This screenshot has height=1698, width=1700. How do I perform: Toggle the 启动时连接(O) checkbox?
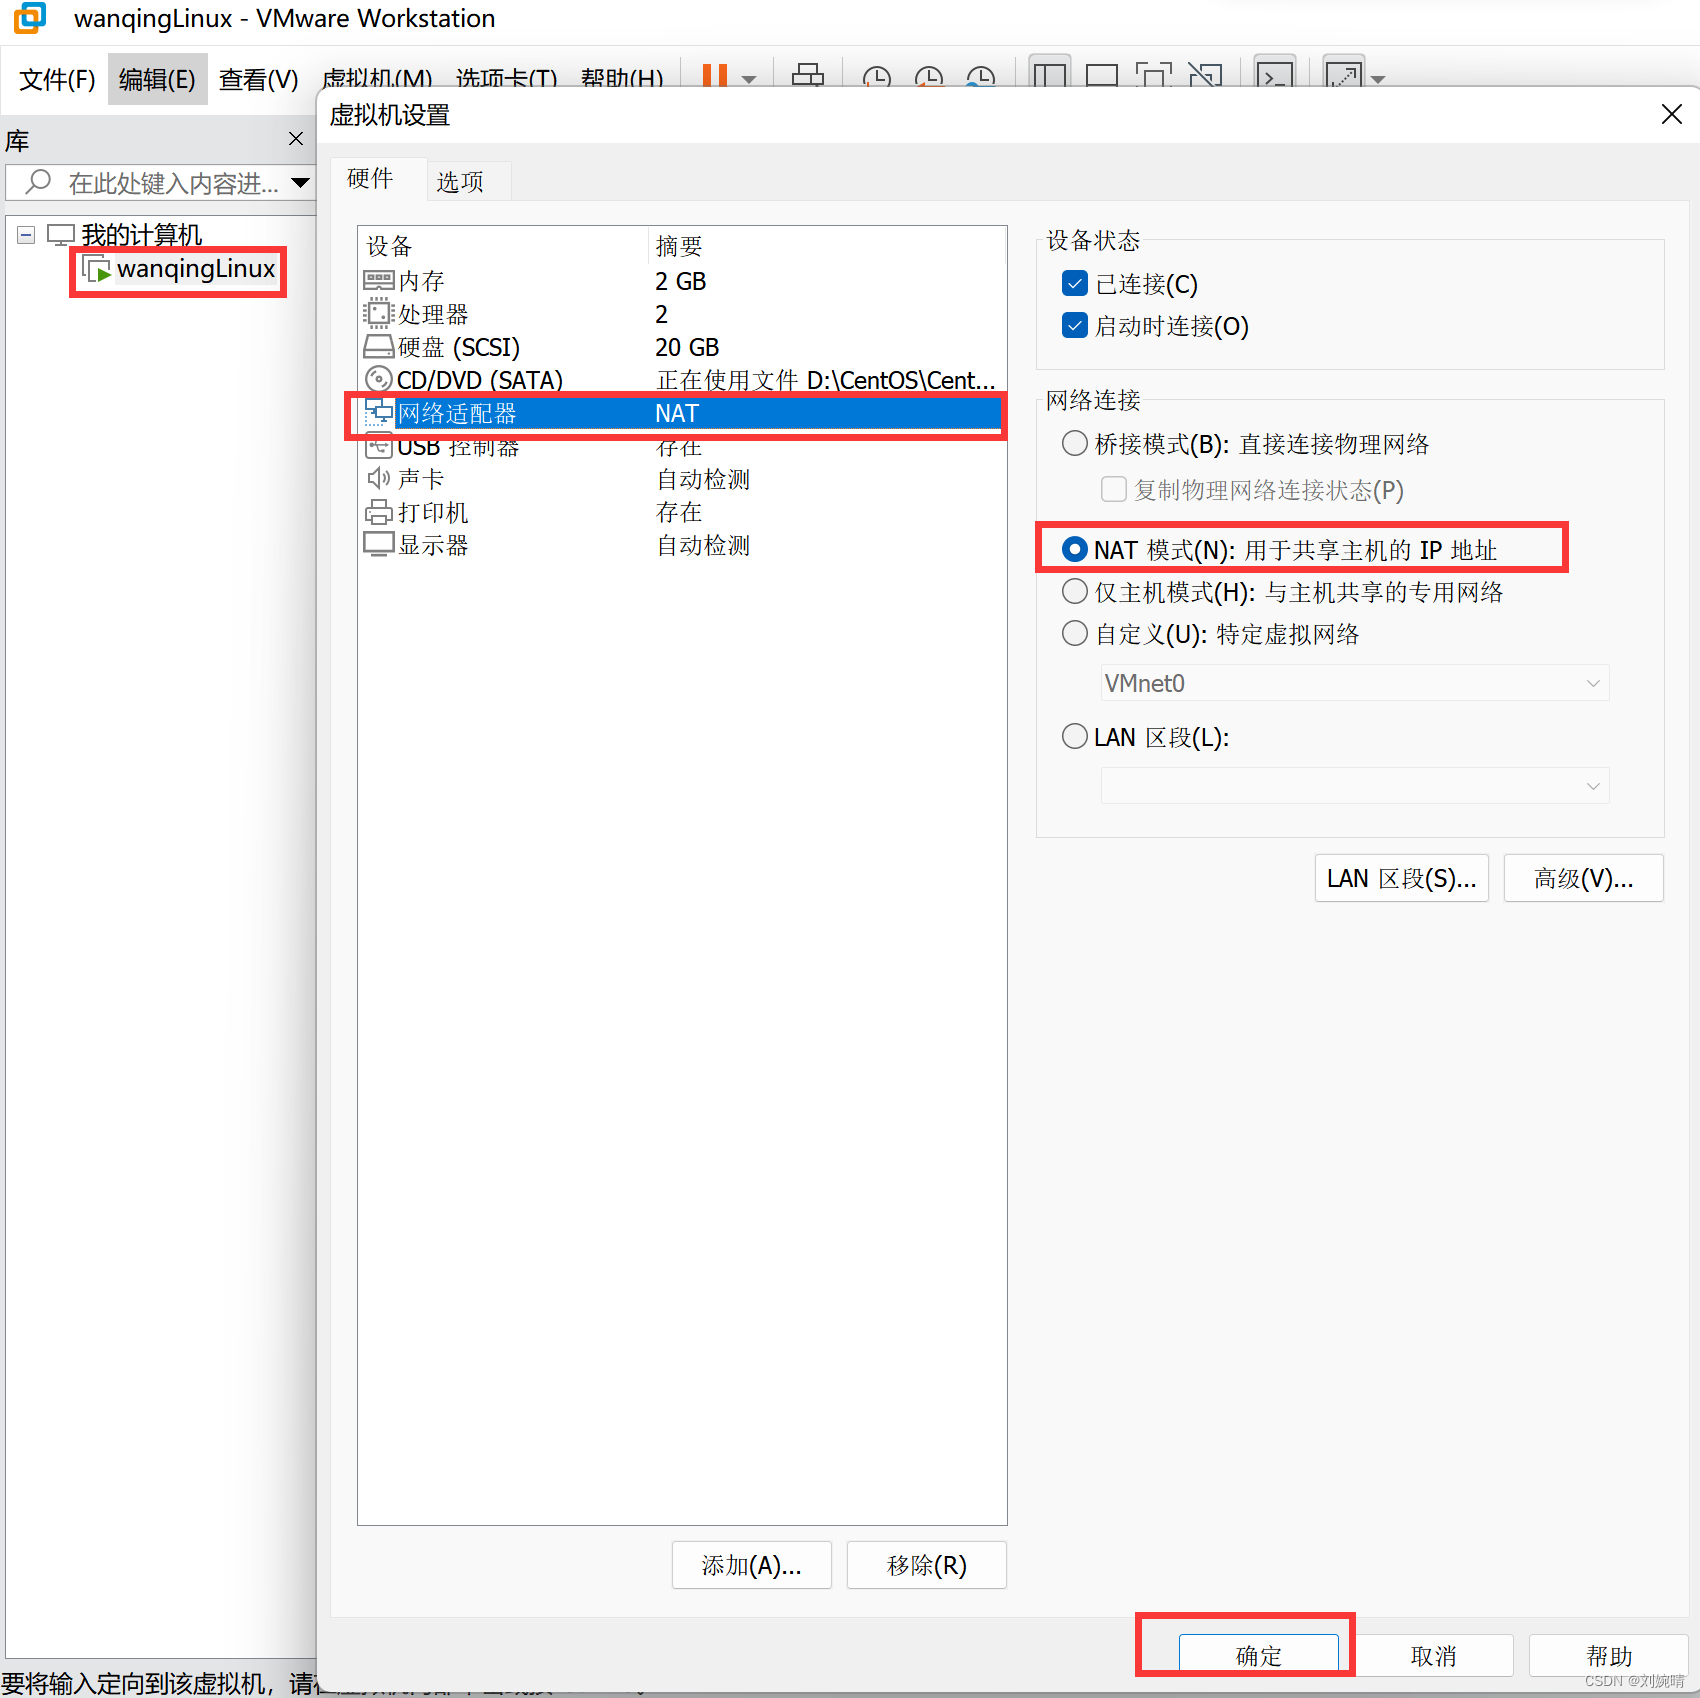(1075, 326)
